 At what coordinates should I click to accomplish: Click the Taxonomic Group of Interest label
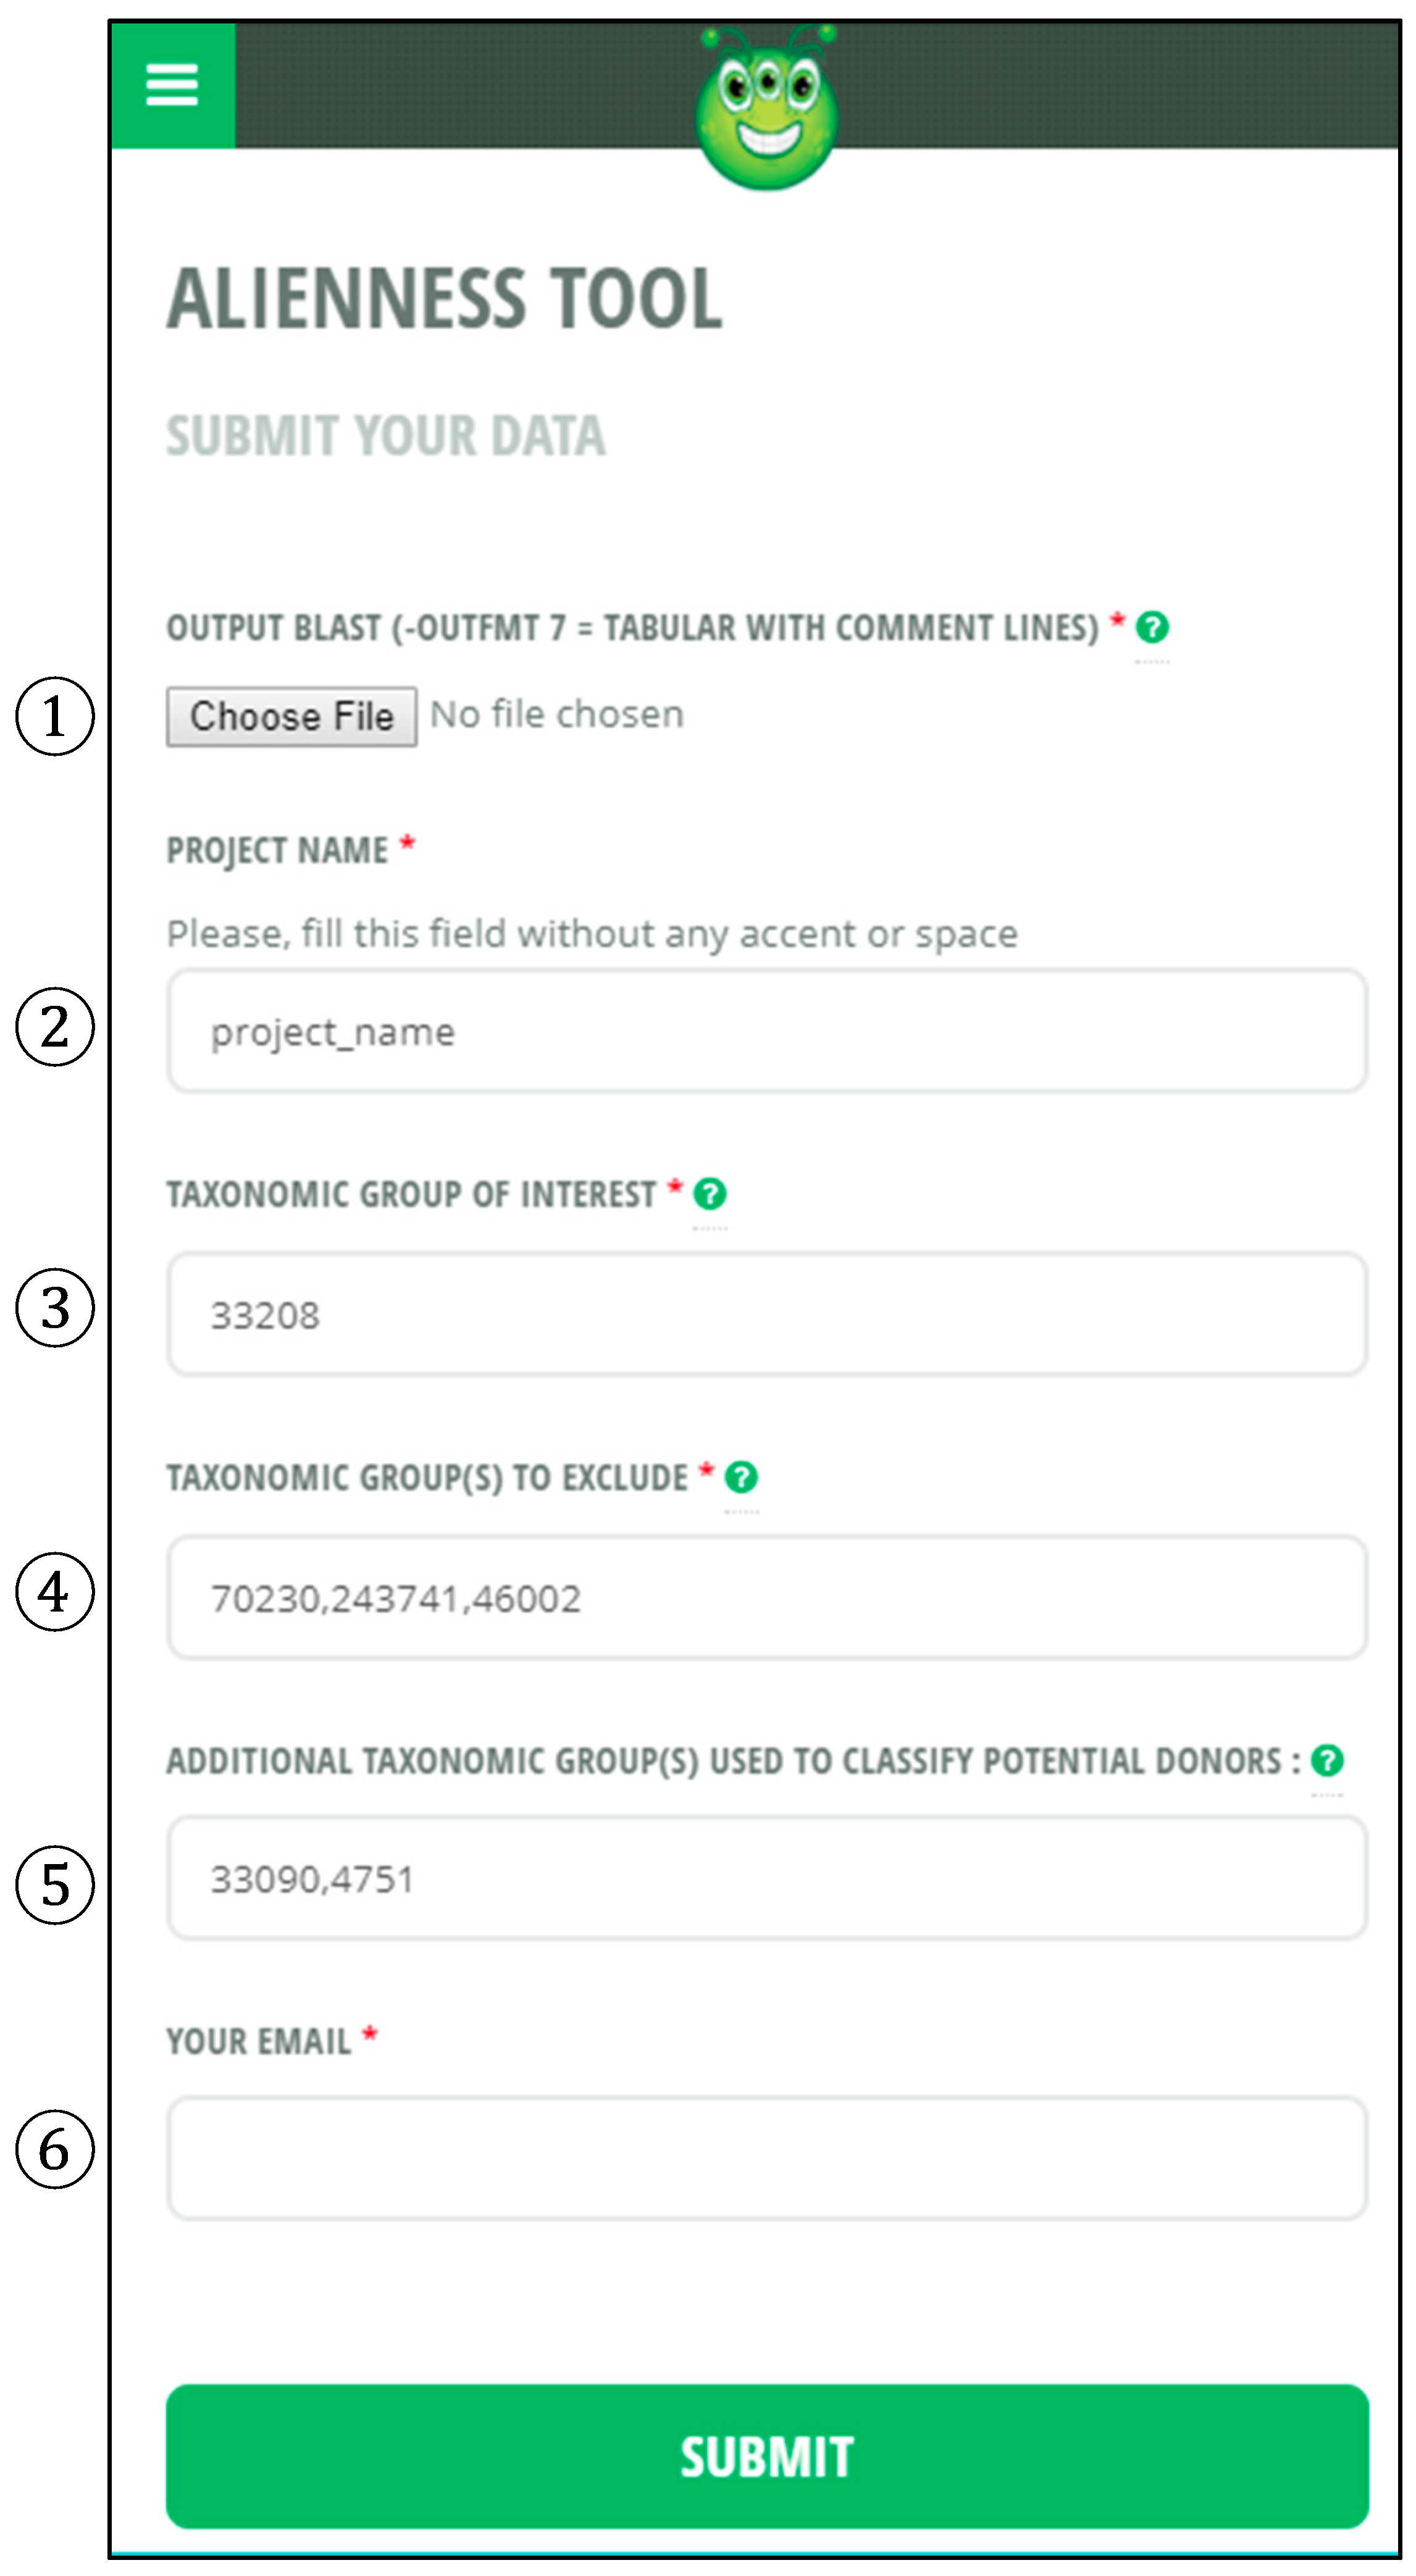pos(411,1194)
